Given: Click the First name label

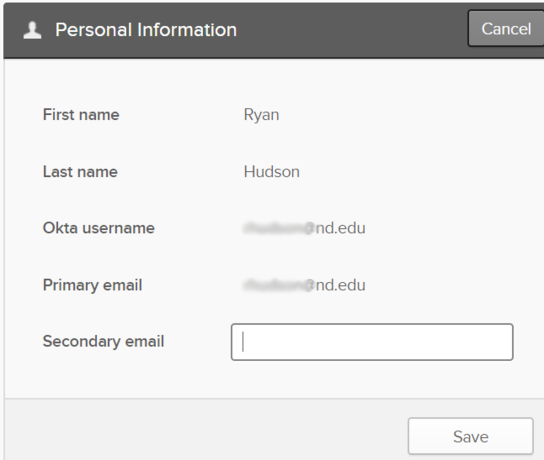Looking at the screenshot, I should [x=81, y=115].
